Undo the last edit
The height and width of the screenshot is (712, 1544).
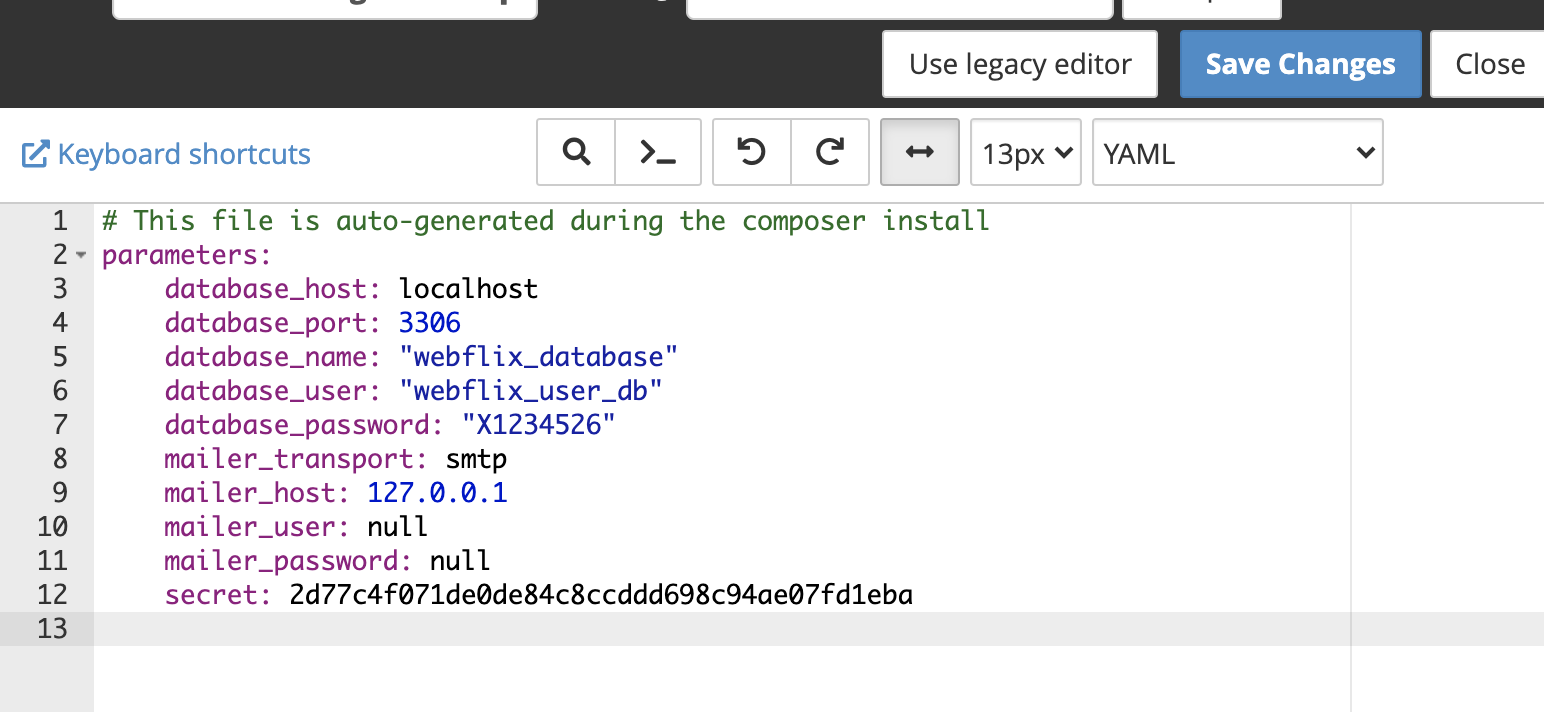[x=751, y=152]
